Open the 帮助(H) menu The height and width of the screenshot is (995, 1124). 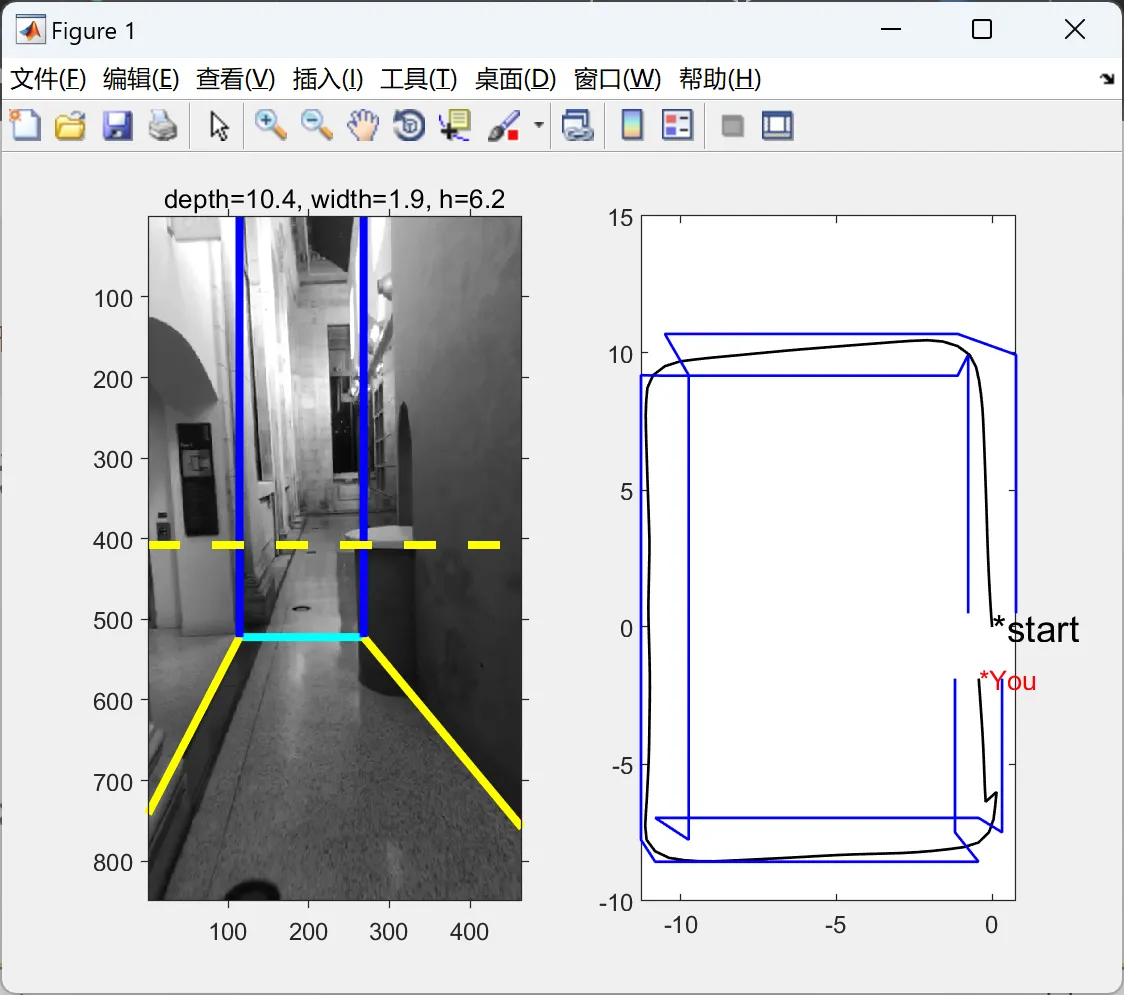pos(719,79)
